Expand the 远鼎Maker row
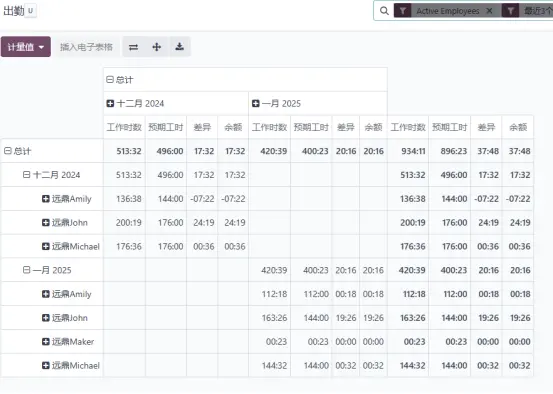553x394 pixels. click(68, 341)
